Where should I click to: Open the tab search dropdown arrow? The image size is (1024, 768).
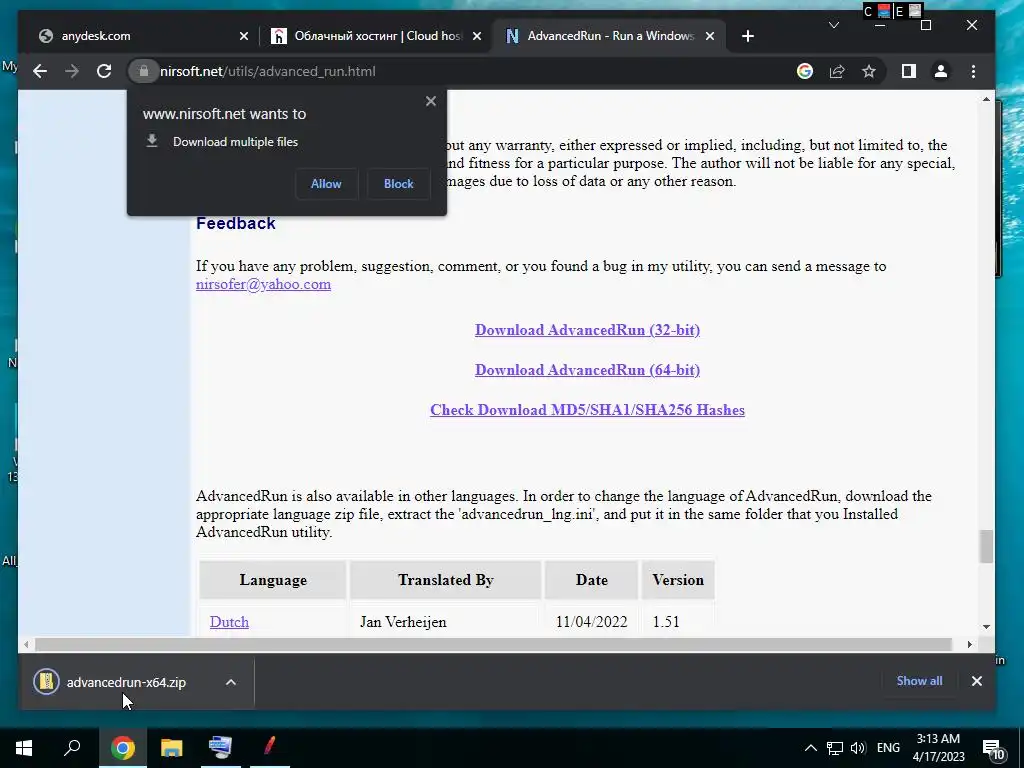(833, 25)
